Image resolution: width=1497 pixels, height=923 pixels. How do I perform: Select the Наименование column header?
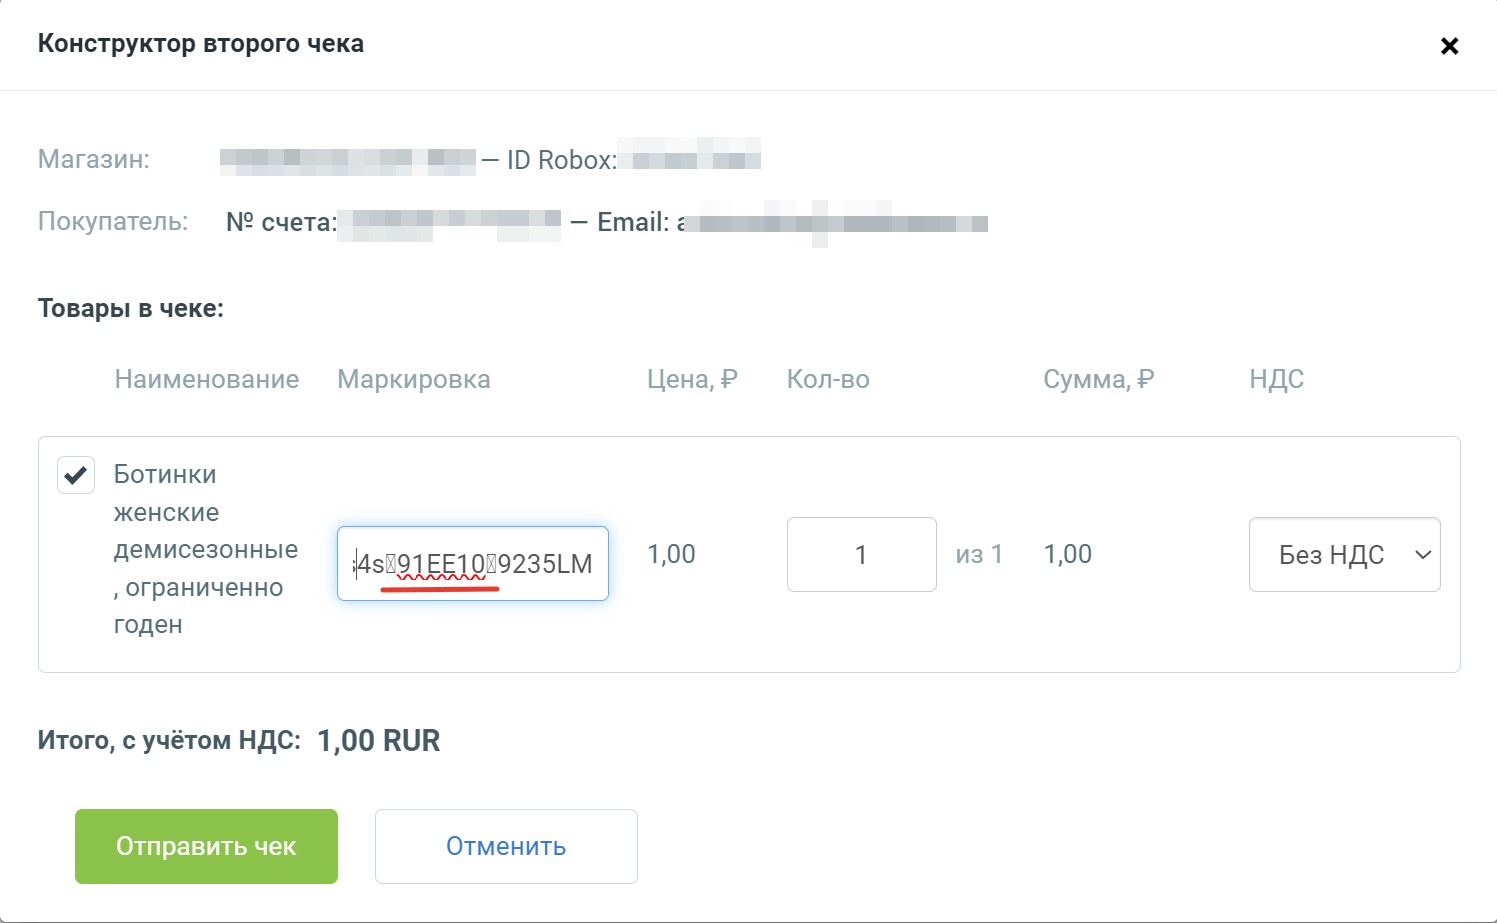tap(207, 380)
